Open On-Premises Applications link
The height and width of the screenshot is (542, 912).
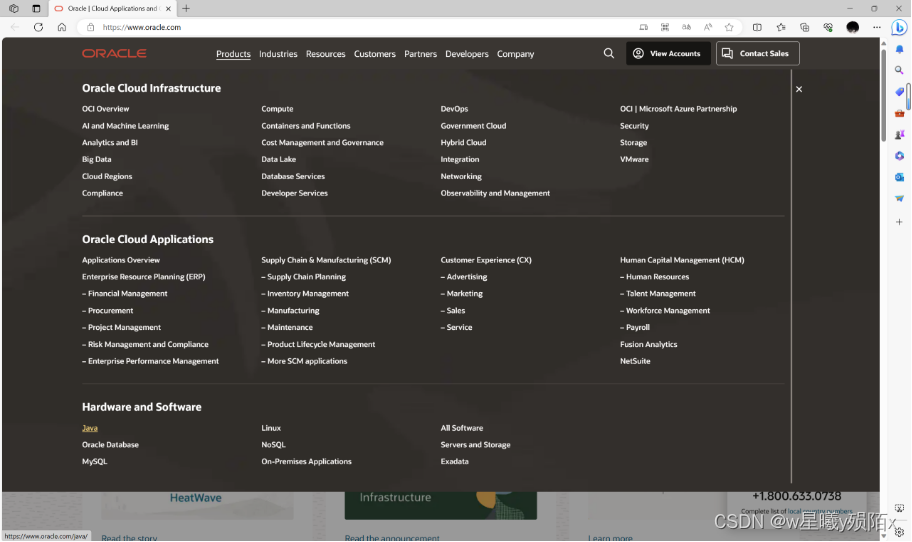tap(307, 461)
